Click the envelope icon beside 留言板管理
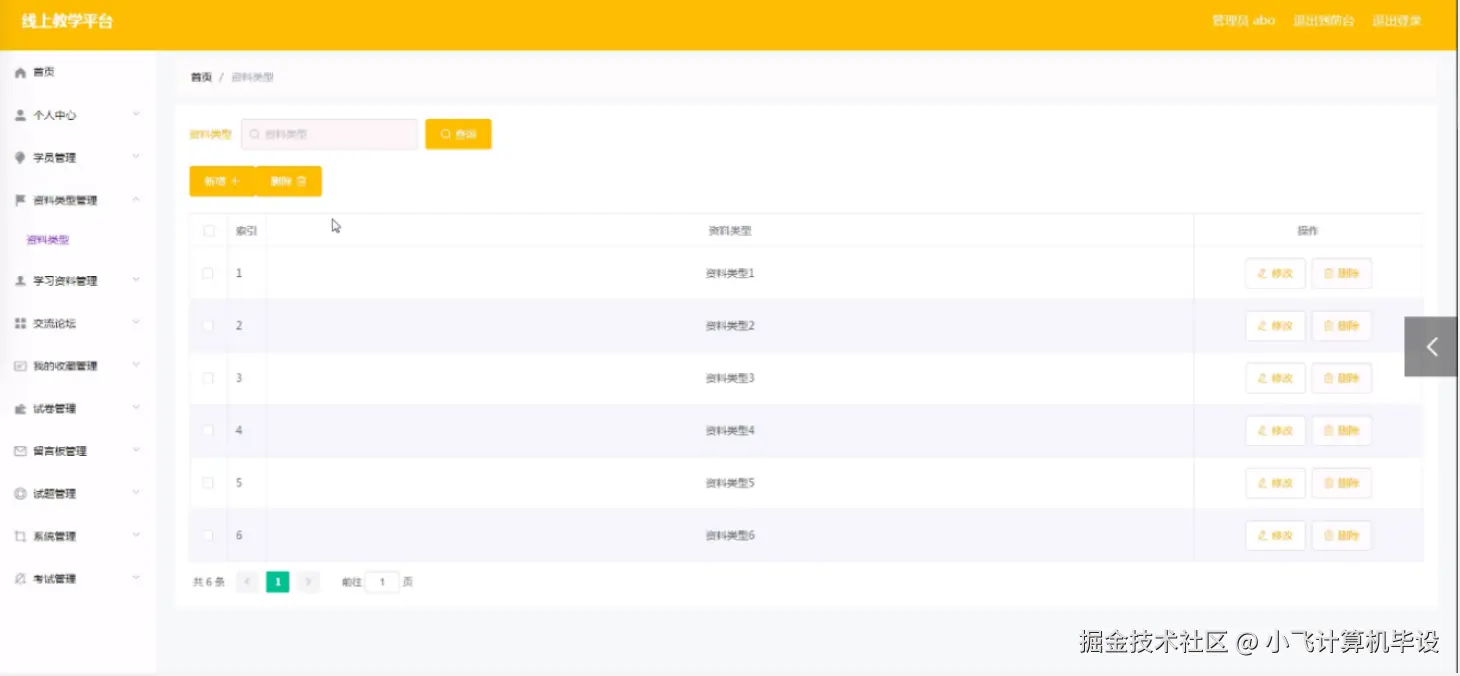The height and width of the screenshot is (676, 1460). pyautogui.click(x=20, y=451)
